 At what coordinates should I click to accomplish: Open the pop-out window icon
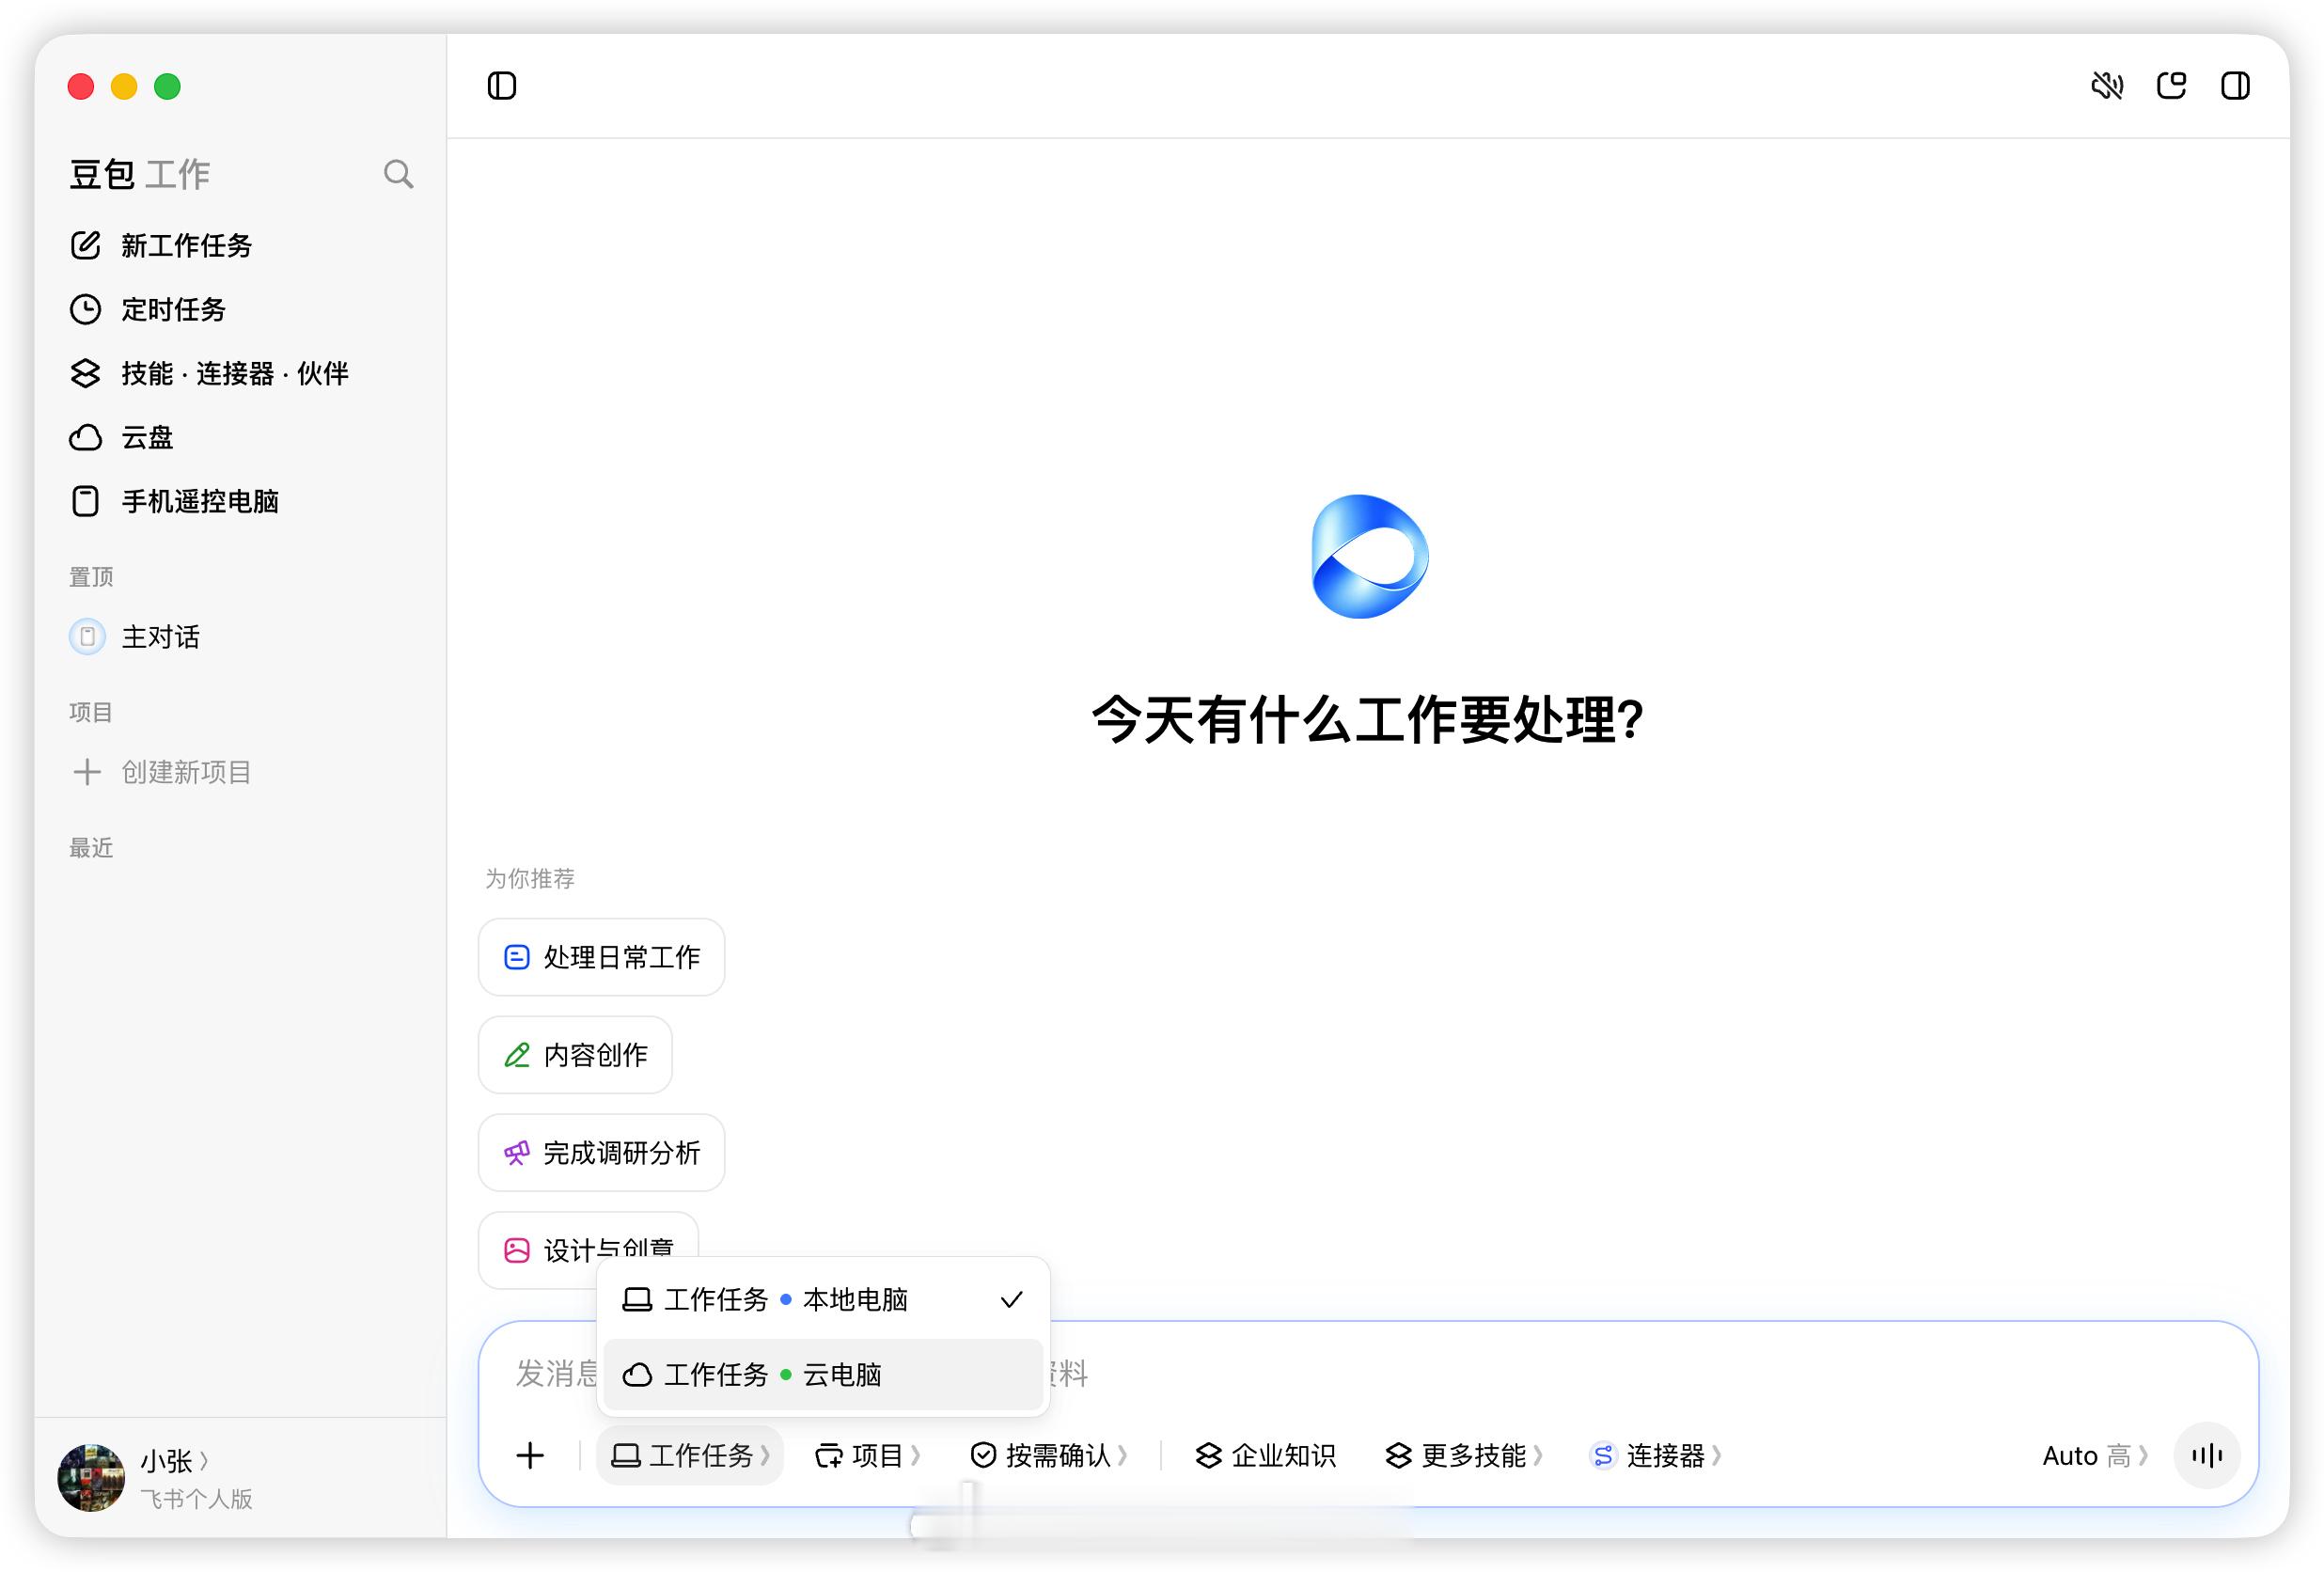2171,86
